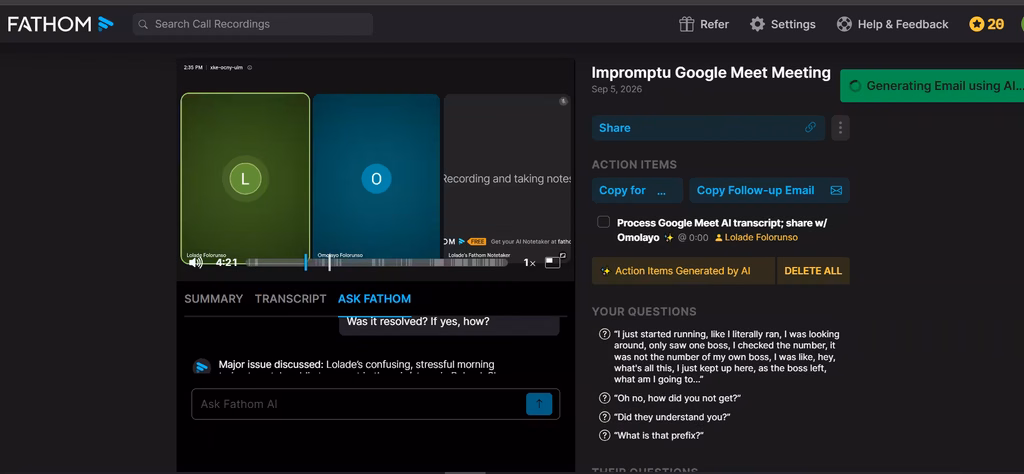Click the O avatar of Omolayo Folorunso
1024x474 pixels.
(376, 179)
